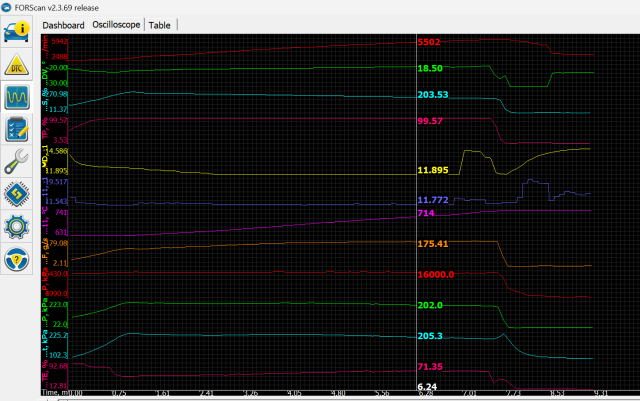Click the orange 175.41 trace value
Viewport: 640px width, 401px height.
point(433,243)
